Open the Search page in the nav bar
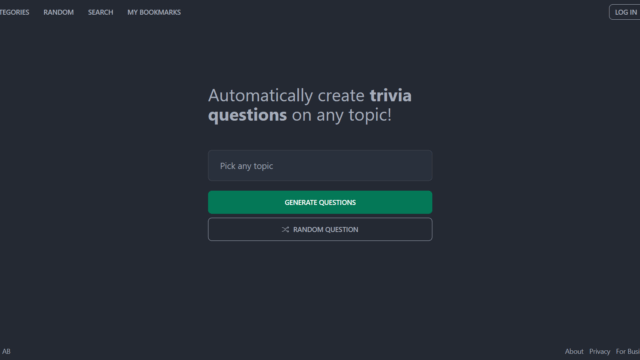 (100, 12)
